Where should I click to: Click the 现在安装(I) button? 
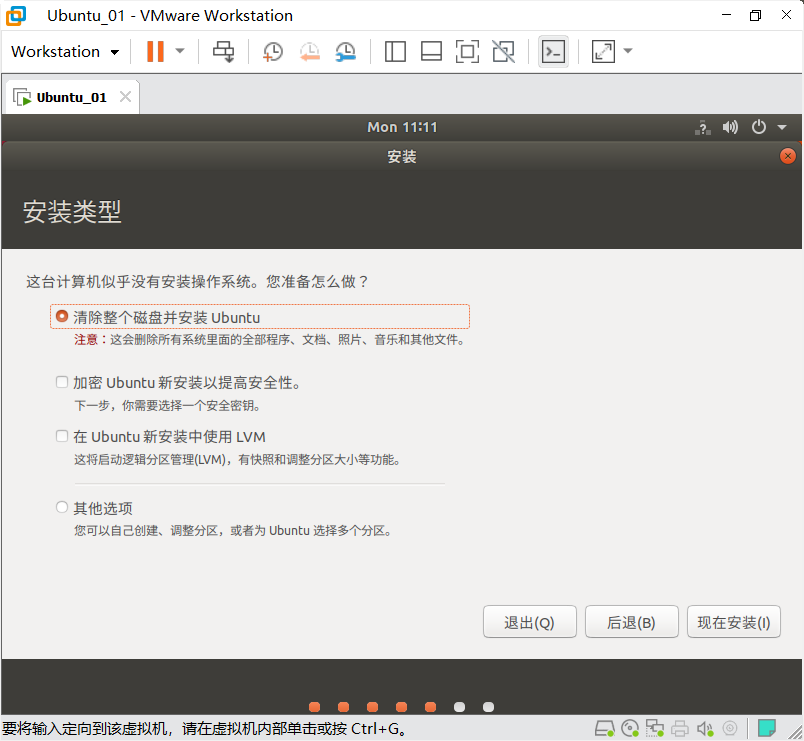pyautogui.click(x=734, y=622)
